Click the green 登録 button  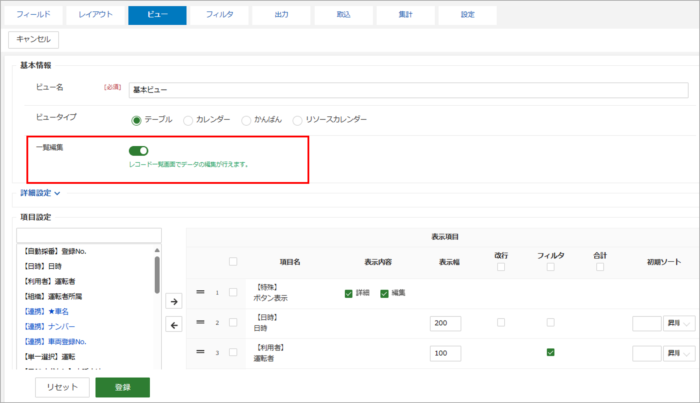[x=123, y=387]
